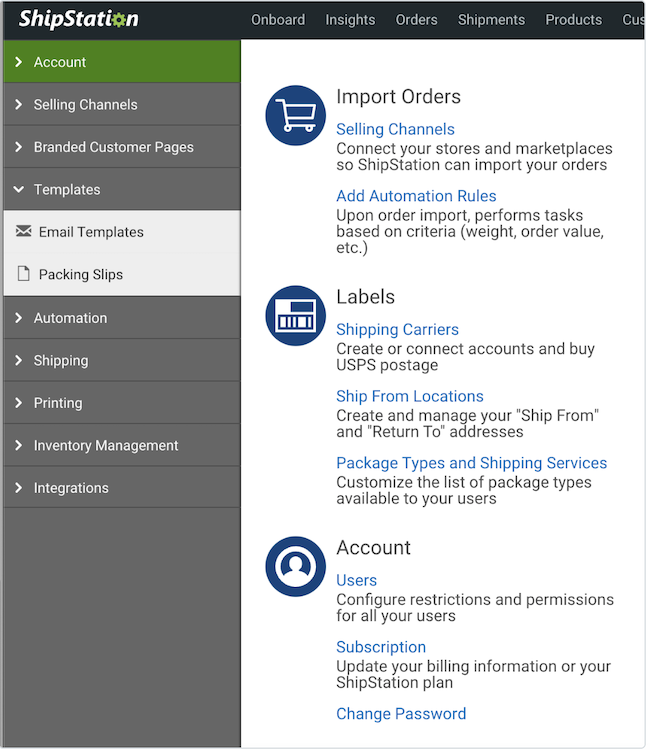Click the Branded Customer Pages sidebar label

coord(114,147)
